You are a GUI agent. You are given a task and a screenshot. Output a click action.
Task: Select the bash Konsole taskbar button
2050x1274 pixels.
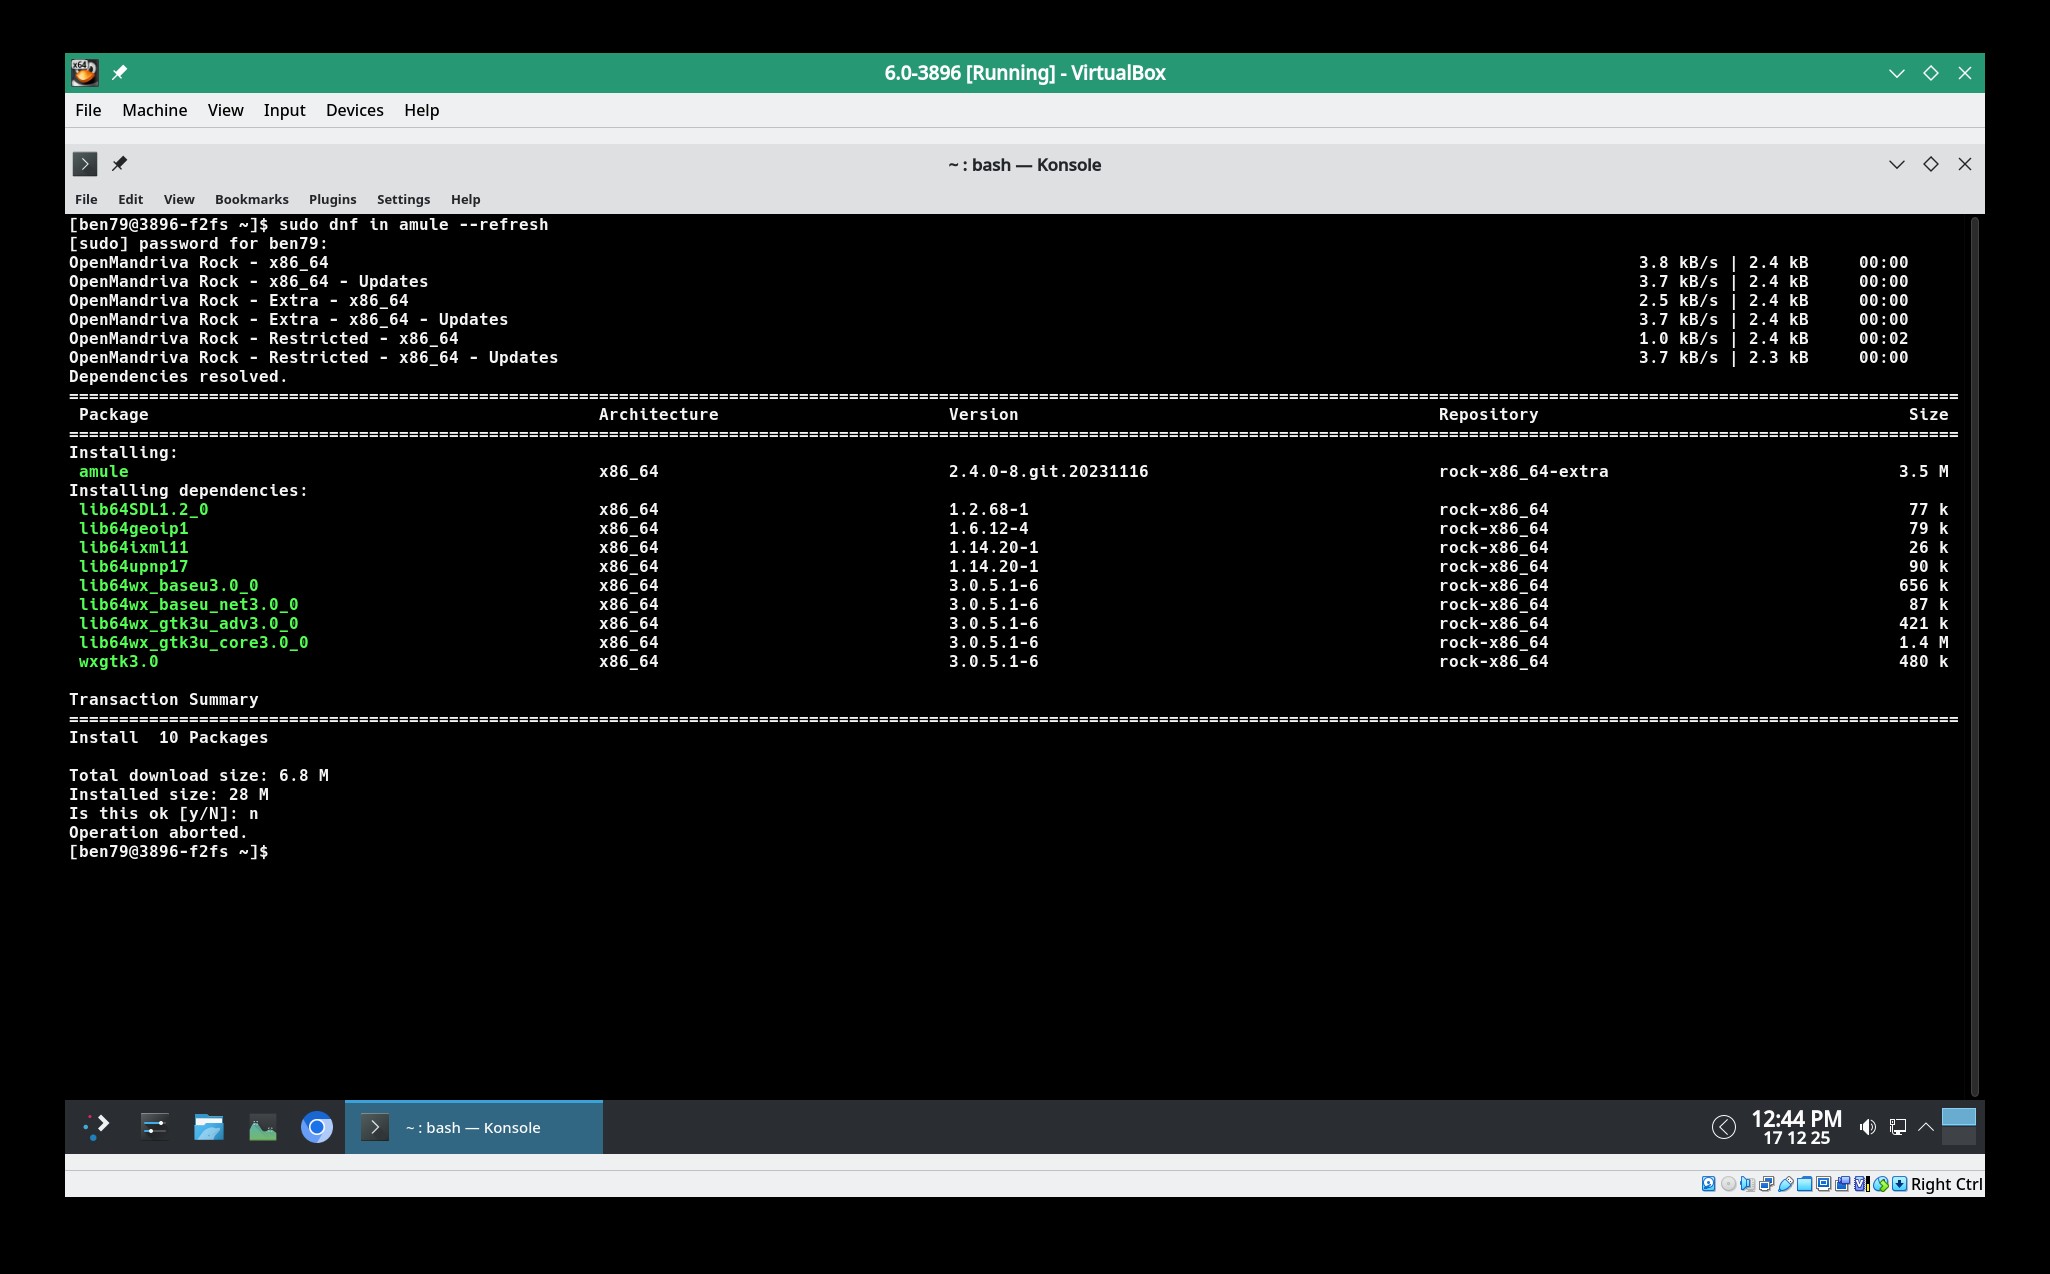(x=473, y=1127)
